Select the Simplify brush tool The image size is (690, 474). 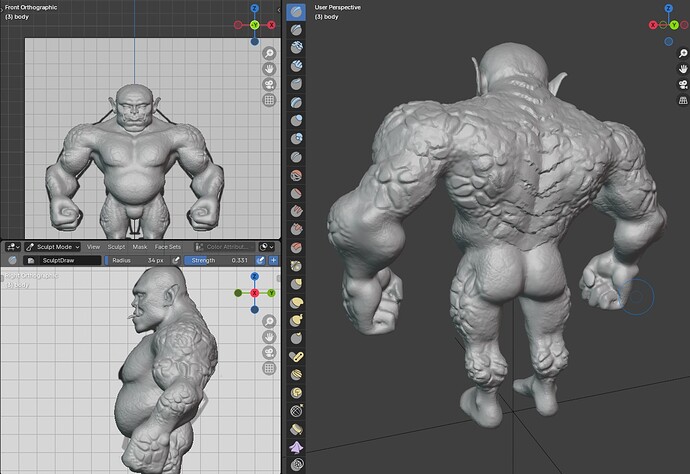296,464
